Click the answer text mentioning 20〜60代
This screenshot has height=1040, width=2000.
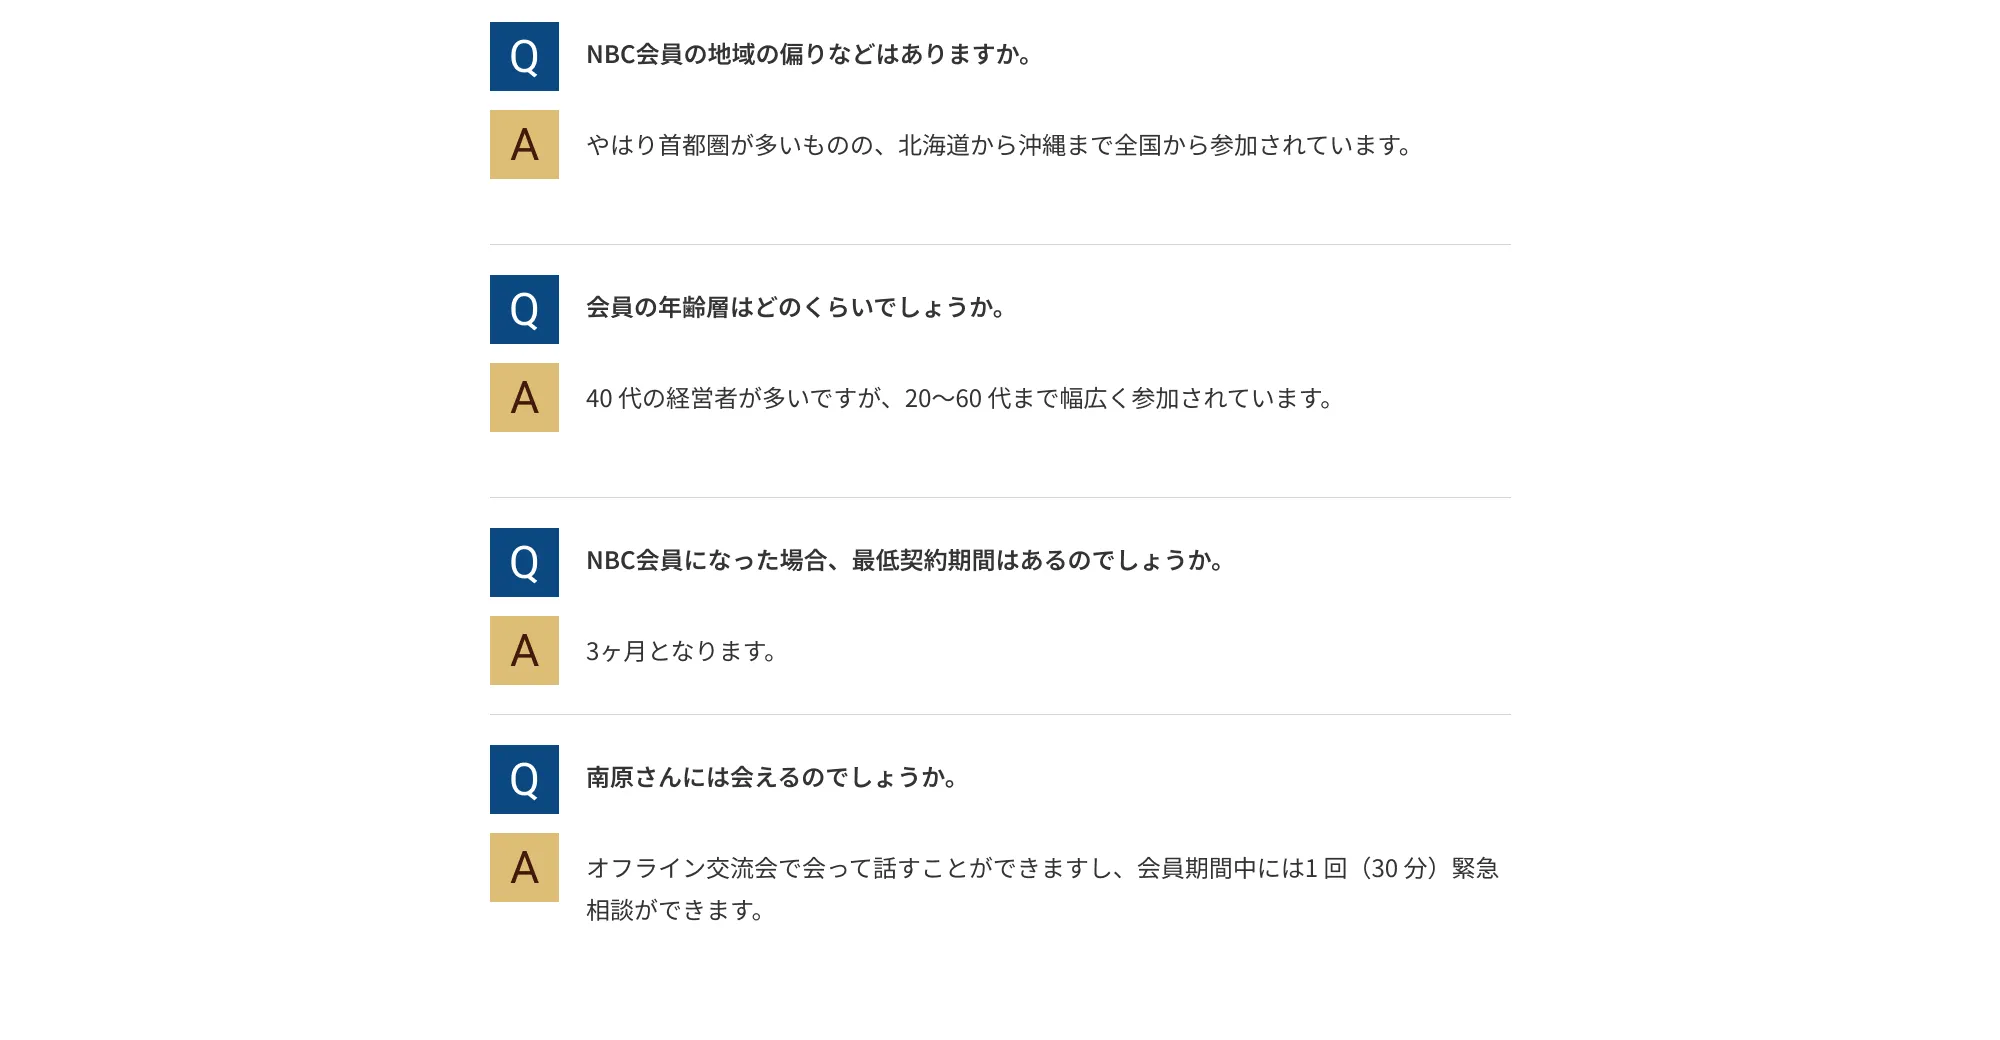(x=959, y=399)
